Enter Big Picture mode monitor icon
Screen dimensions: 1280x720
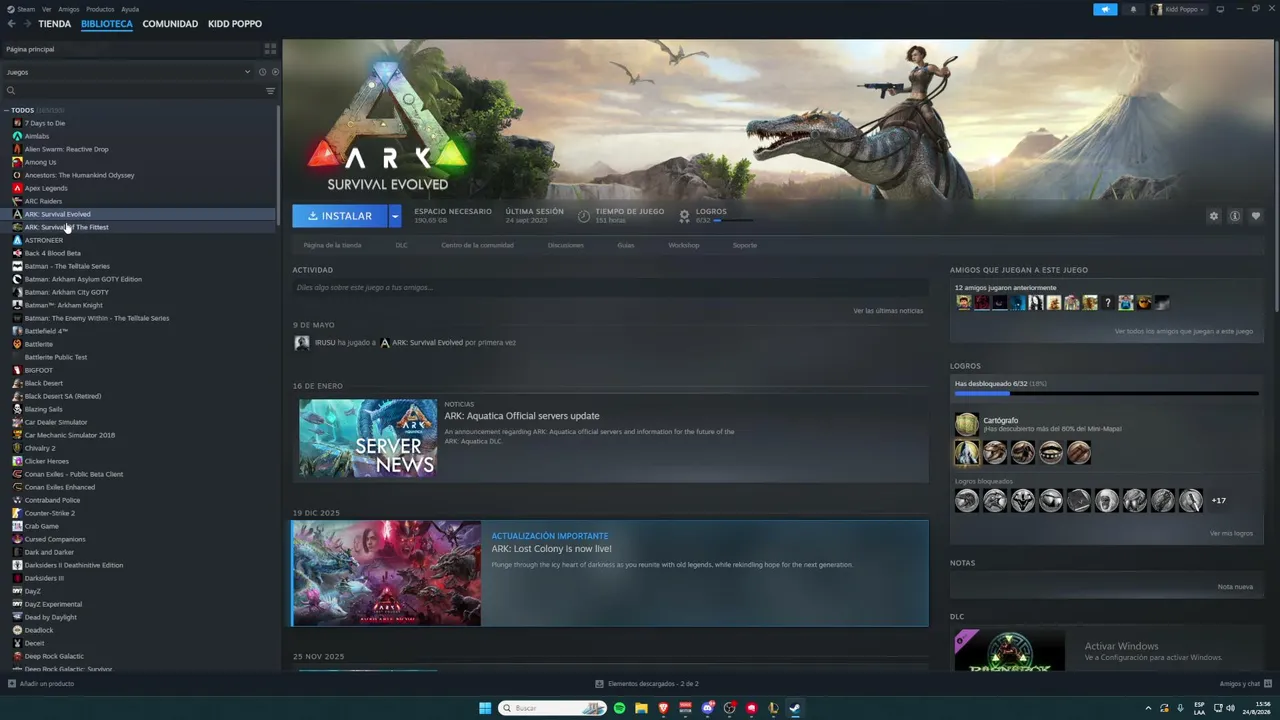pos(1220,9)
